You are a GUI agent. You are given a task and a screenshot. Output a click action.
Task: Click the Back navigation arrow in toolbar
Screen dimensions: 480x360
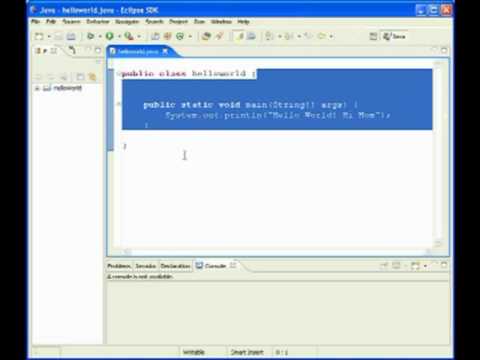[x=321, y=36]
